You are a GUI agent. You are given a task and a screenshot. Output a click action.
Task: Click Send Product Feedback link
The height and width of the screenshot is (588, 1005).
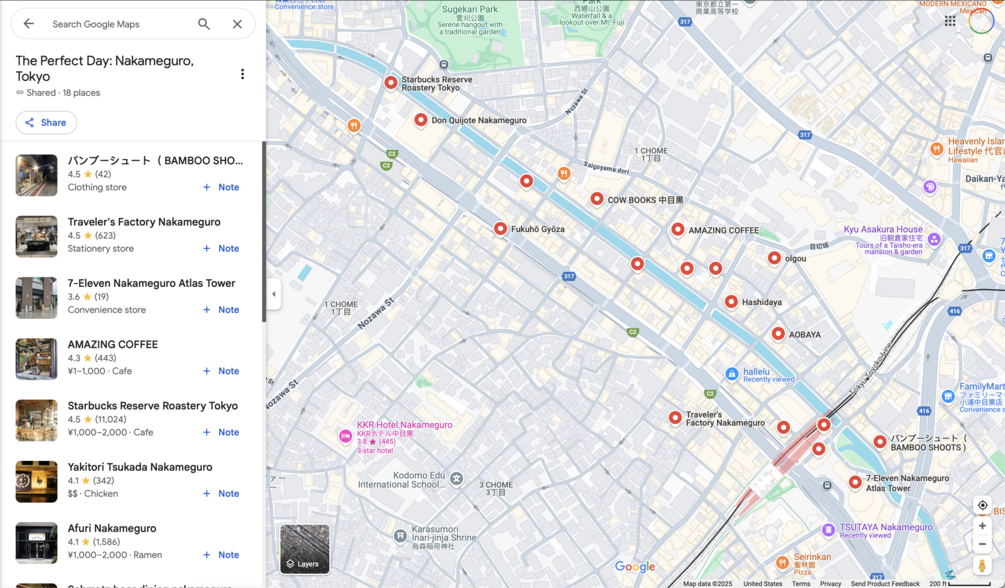(x=885, y=584)
